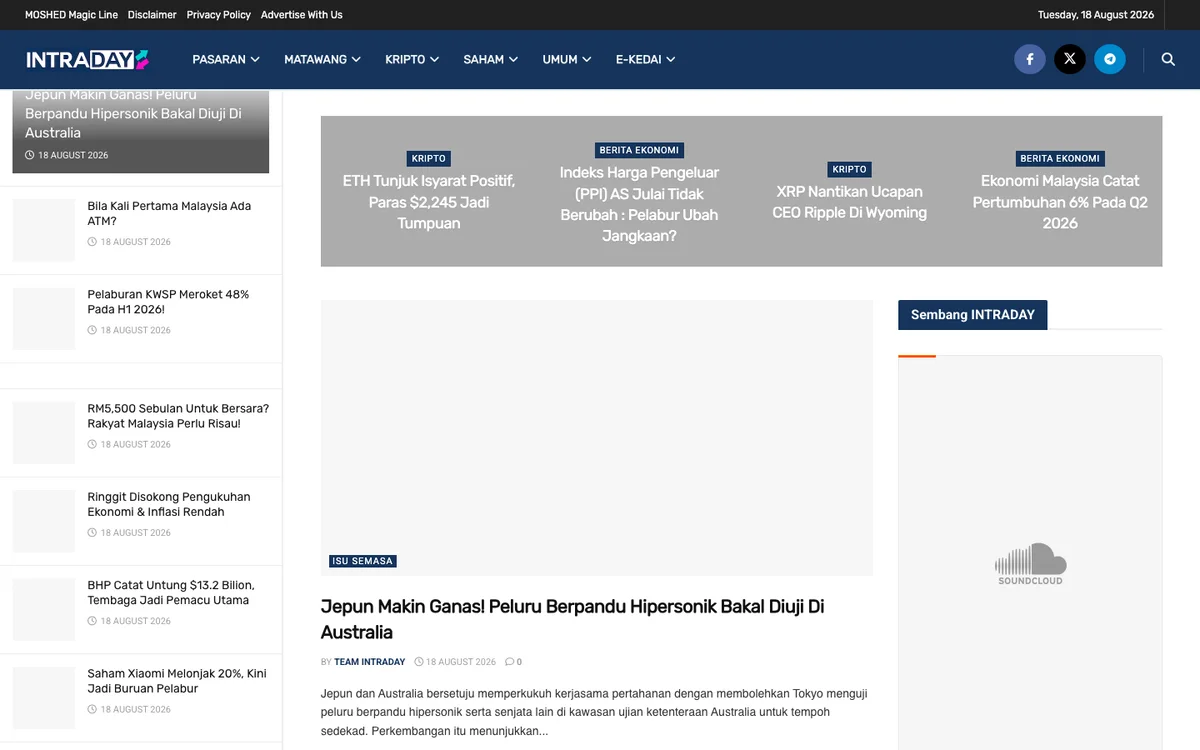This screenshot has width=1200, height=750.
Task: Click header date Tuesday, 18 August 2026
Action: 1096,15
